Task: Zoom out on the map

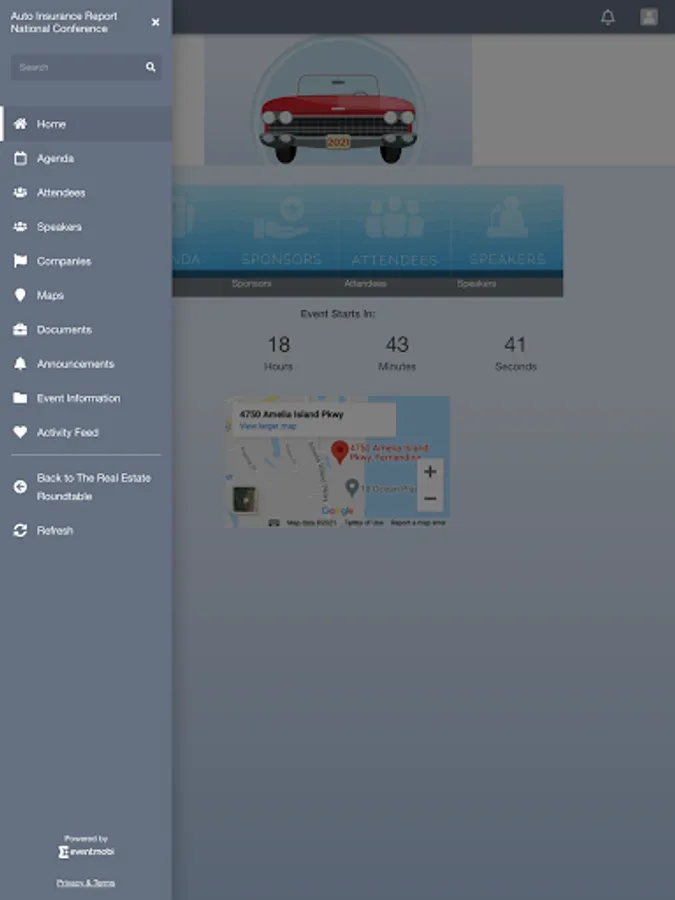Action: click(x=430, y=498)
